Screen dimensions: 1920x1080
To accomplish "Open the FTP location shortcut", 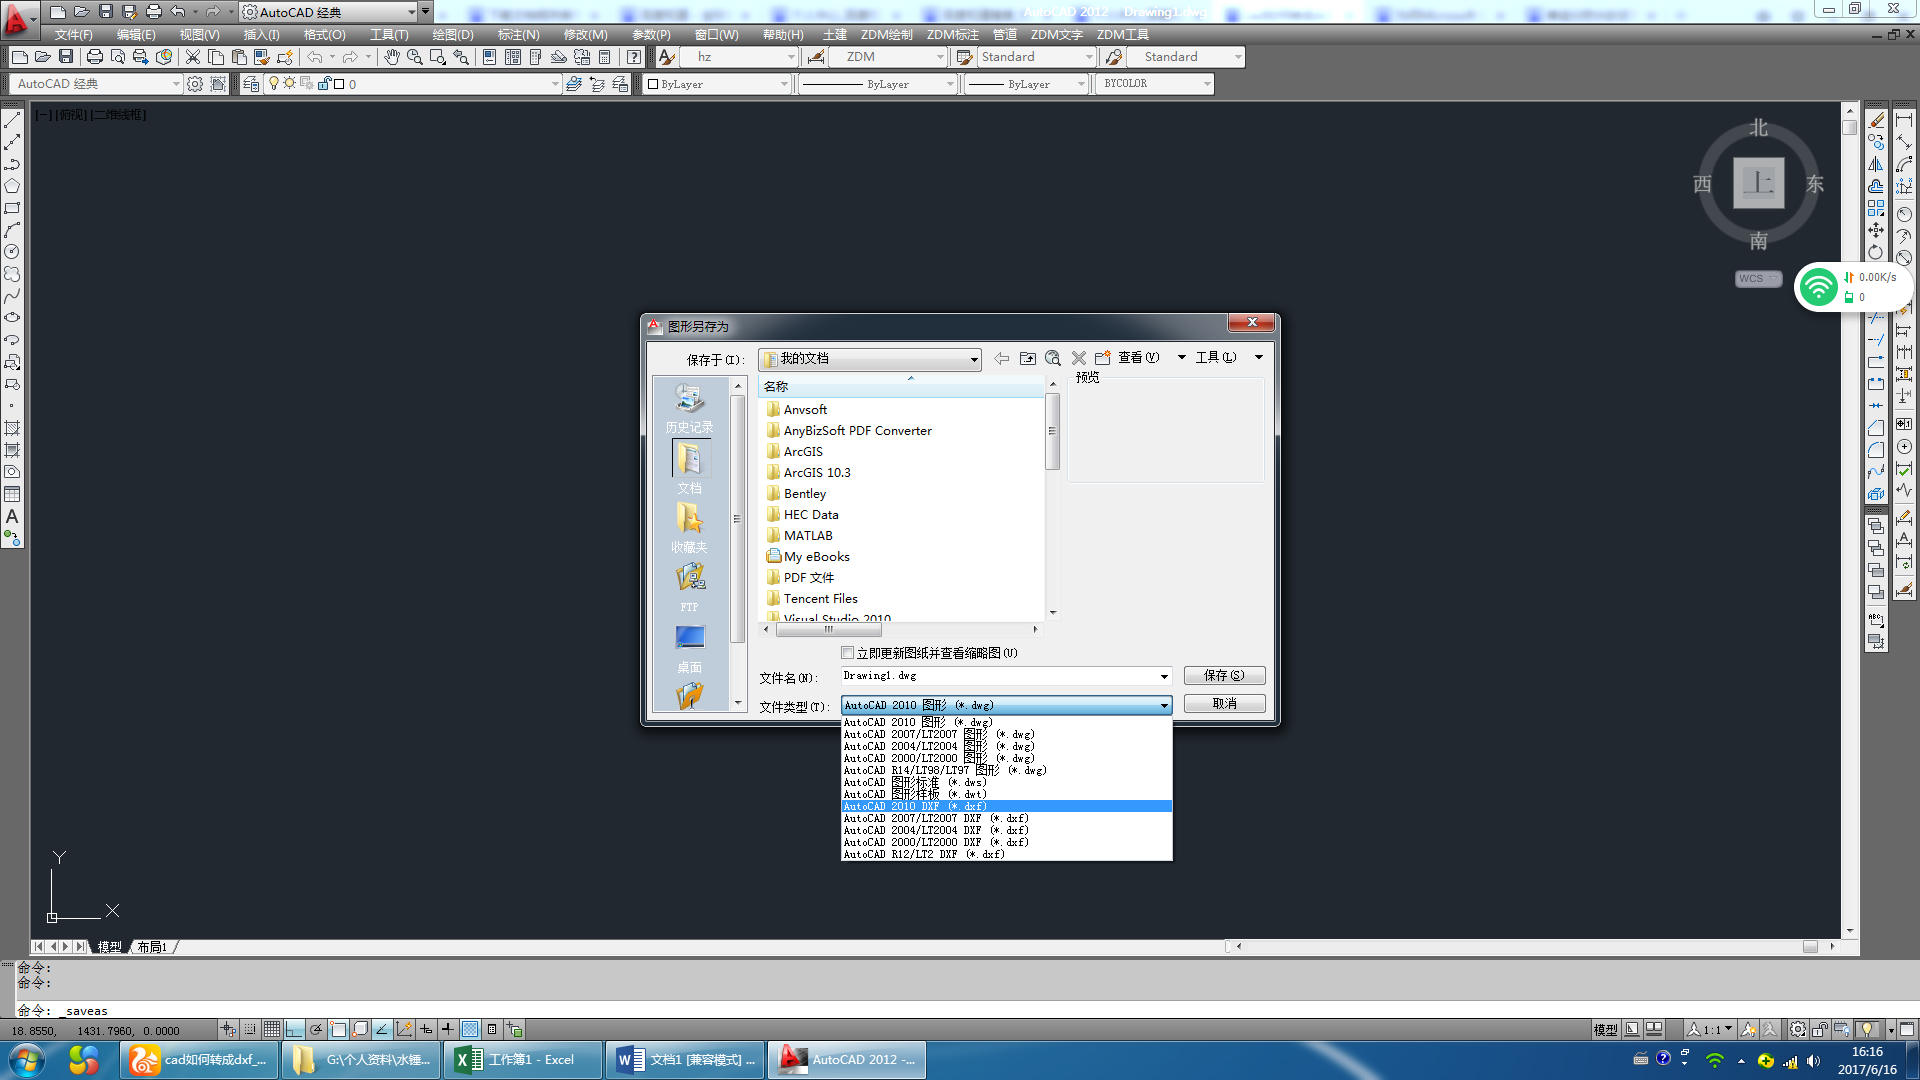I will click(x=689, y=587).
